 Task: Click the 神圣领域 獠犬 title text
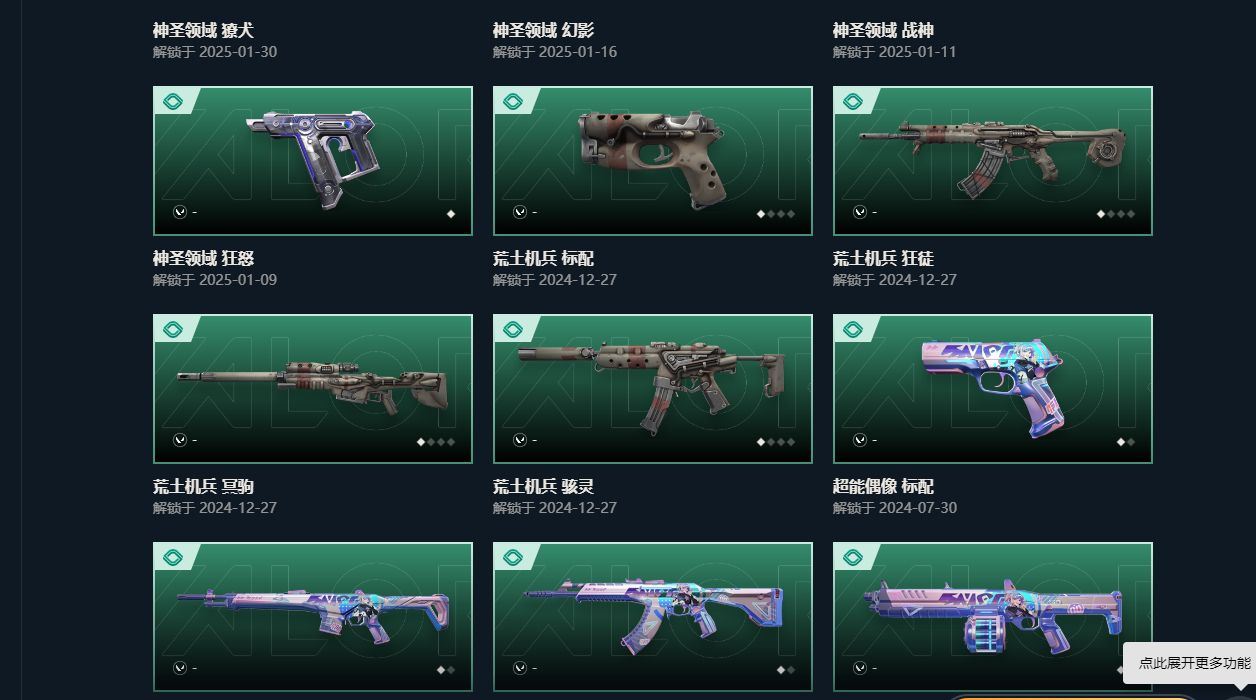pyautogui.click(x=203, y=31)
